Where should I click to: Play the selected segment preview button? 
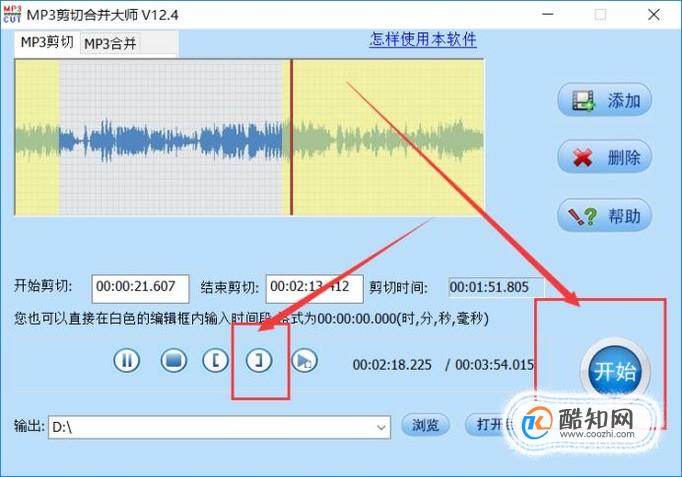(x=304, y=360)
